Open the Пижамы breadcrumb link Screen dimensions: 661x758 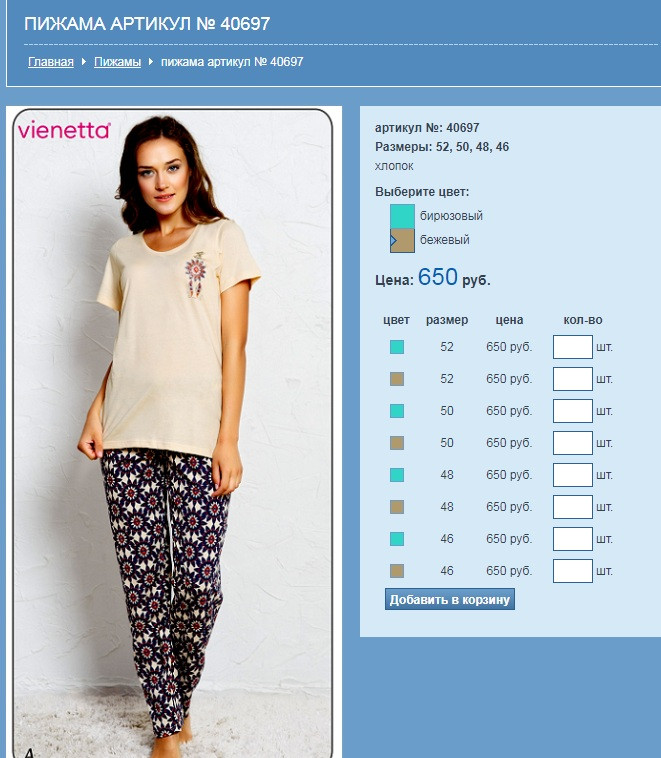click(118, 62)
